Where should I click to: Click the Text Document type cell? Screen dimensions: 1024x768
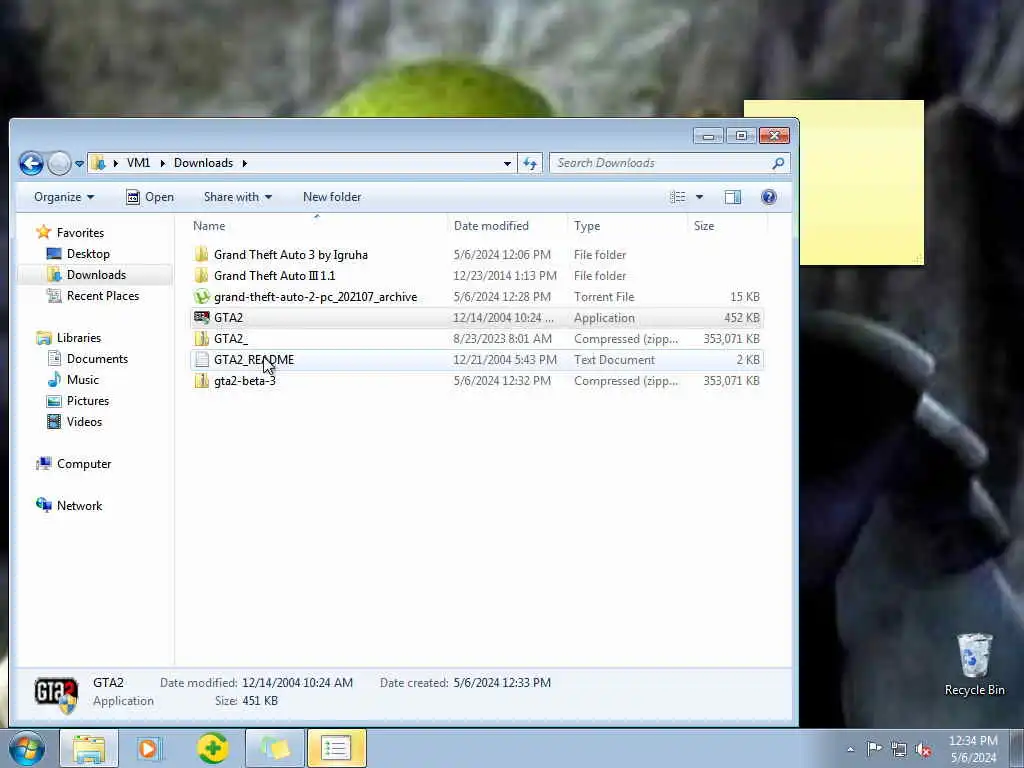click(x=614, y=359)
